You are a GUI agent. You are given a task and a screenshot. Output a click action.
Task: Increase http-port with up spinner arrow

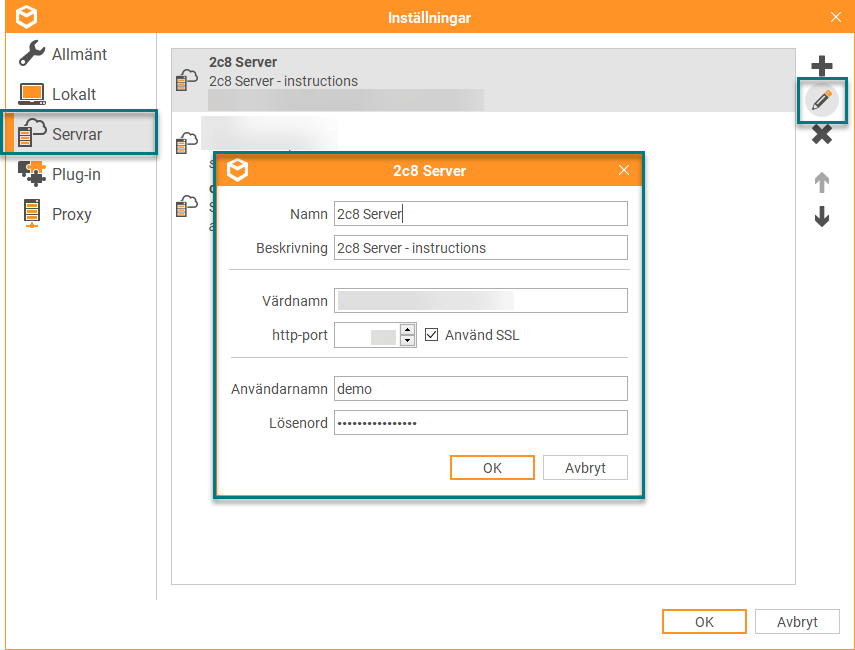pos(408,329)
